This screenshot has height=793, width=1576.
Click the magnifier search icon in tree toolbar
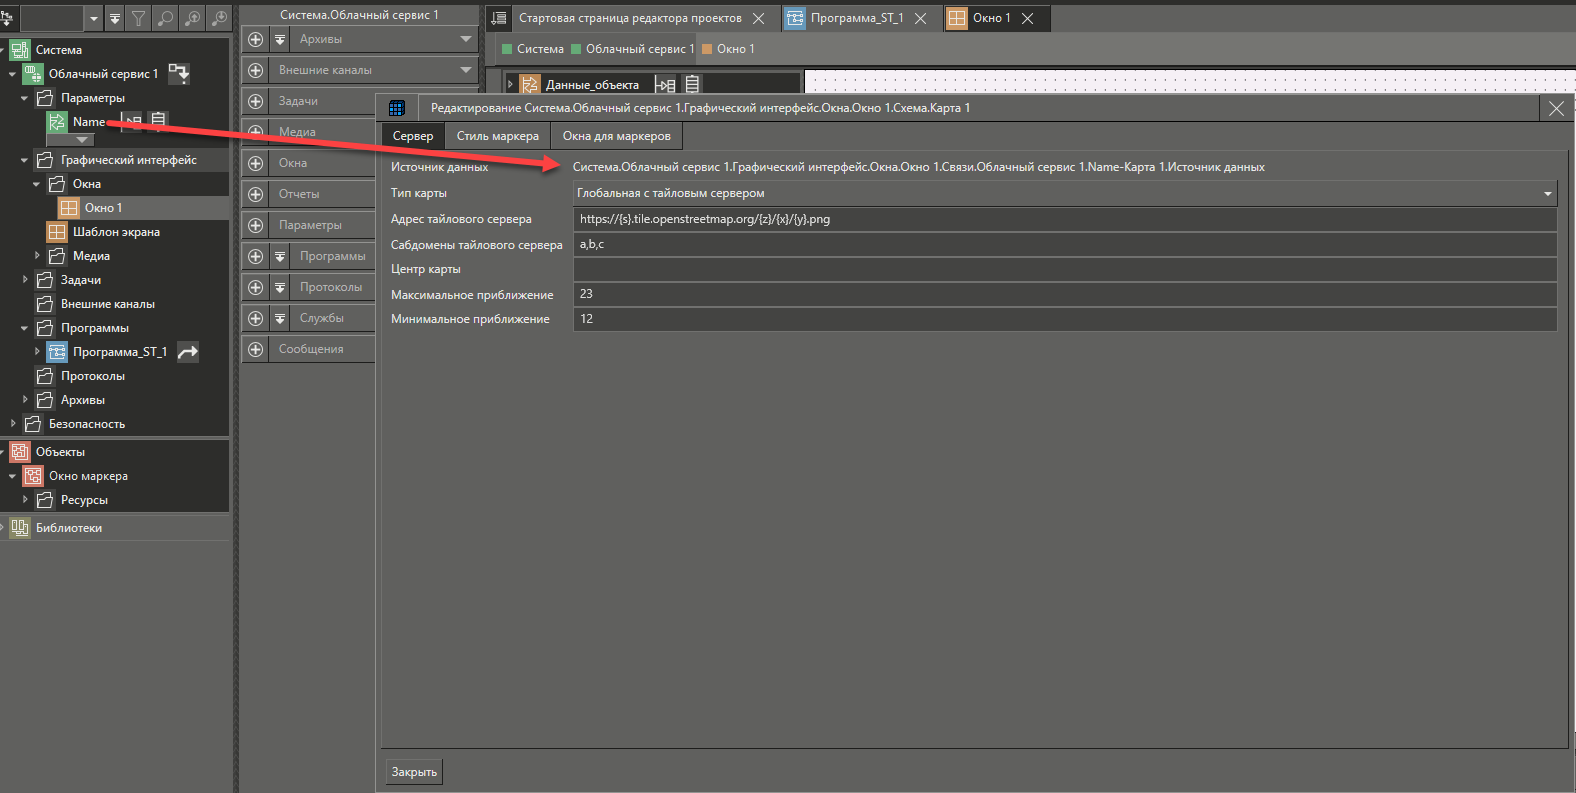coord(166,18)
